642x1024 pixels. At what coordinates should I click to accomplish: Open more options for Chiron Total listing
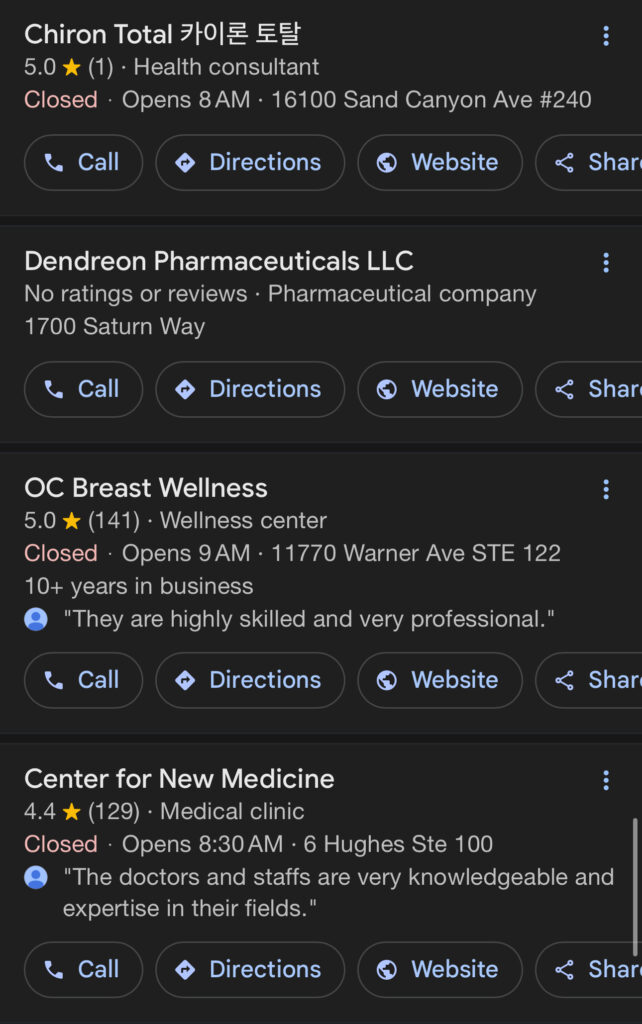click(605, 37)
